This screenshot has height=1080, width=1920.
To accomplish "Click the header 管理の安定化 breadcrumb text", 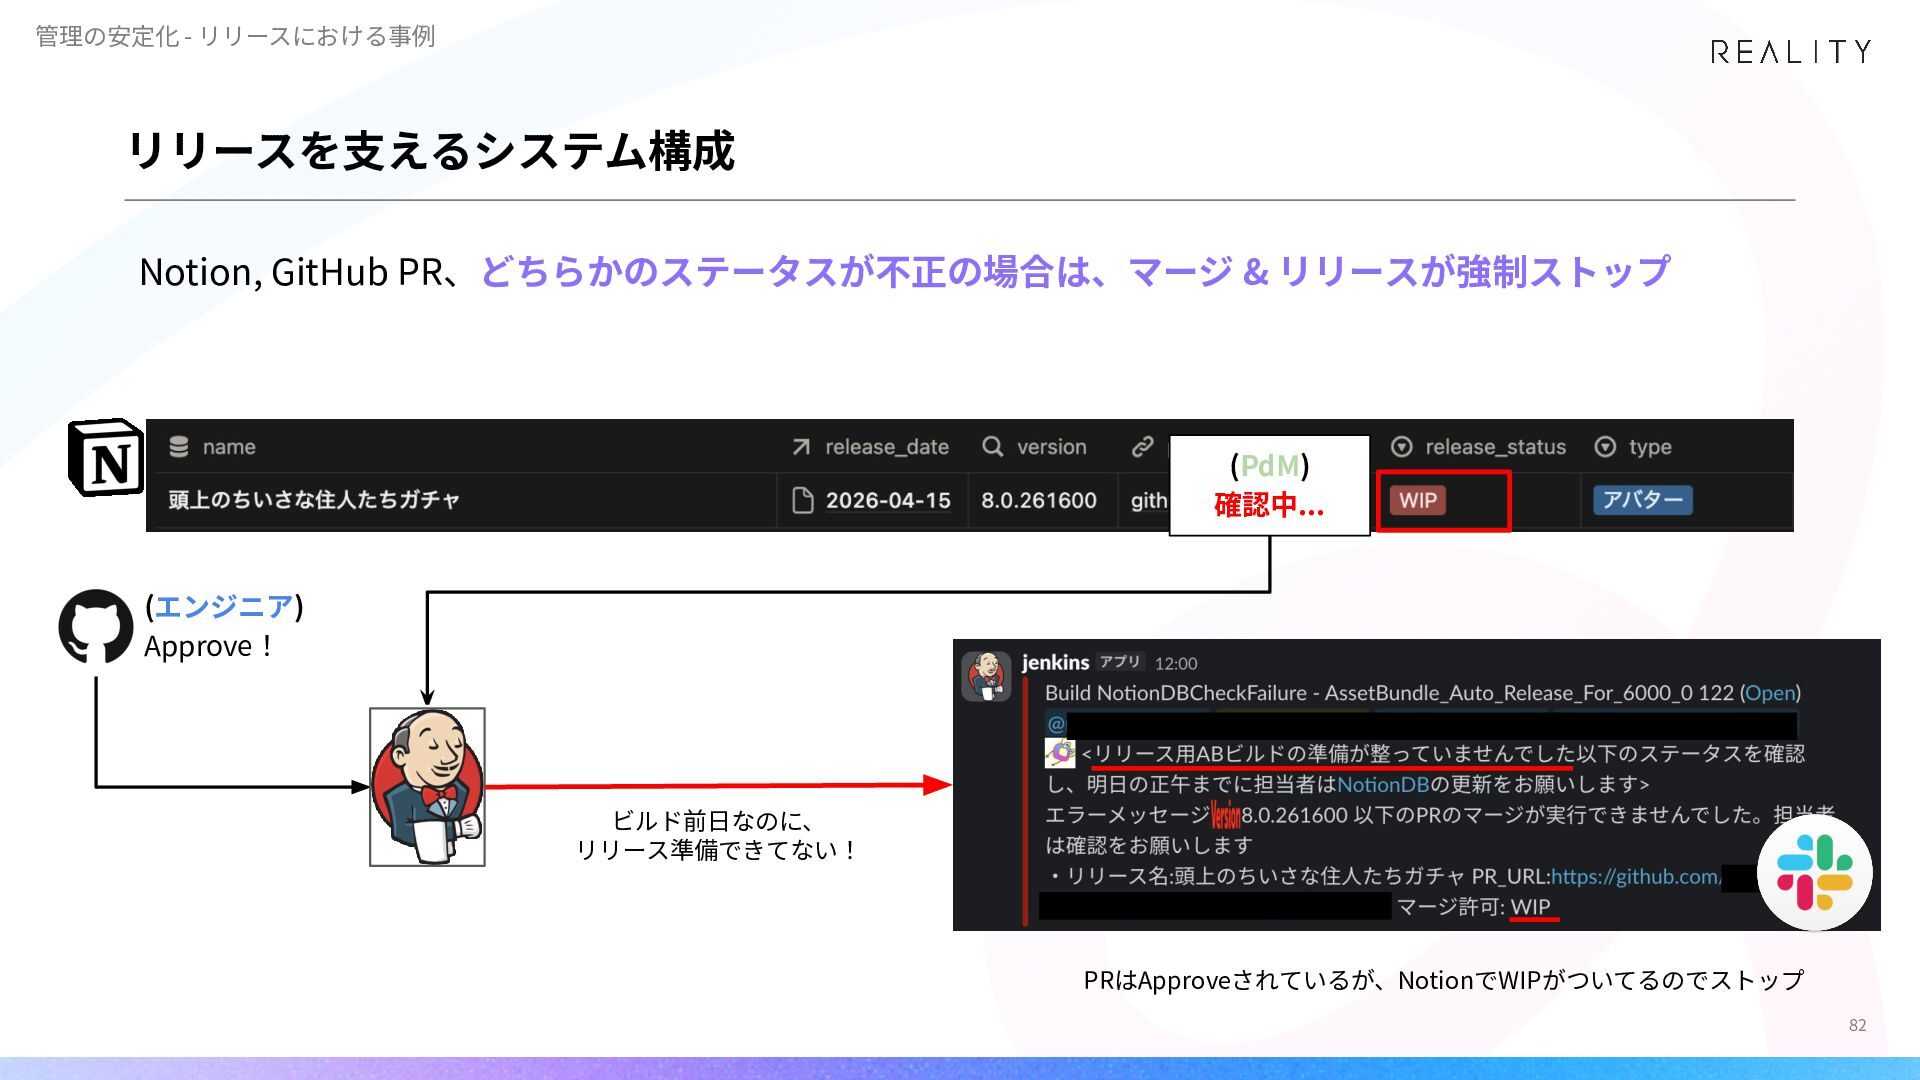I will tap(235, 36).
